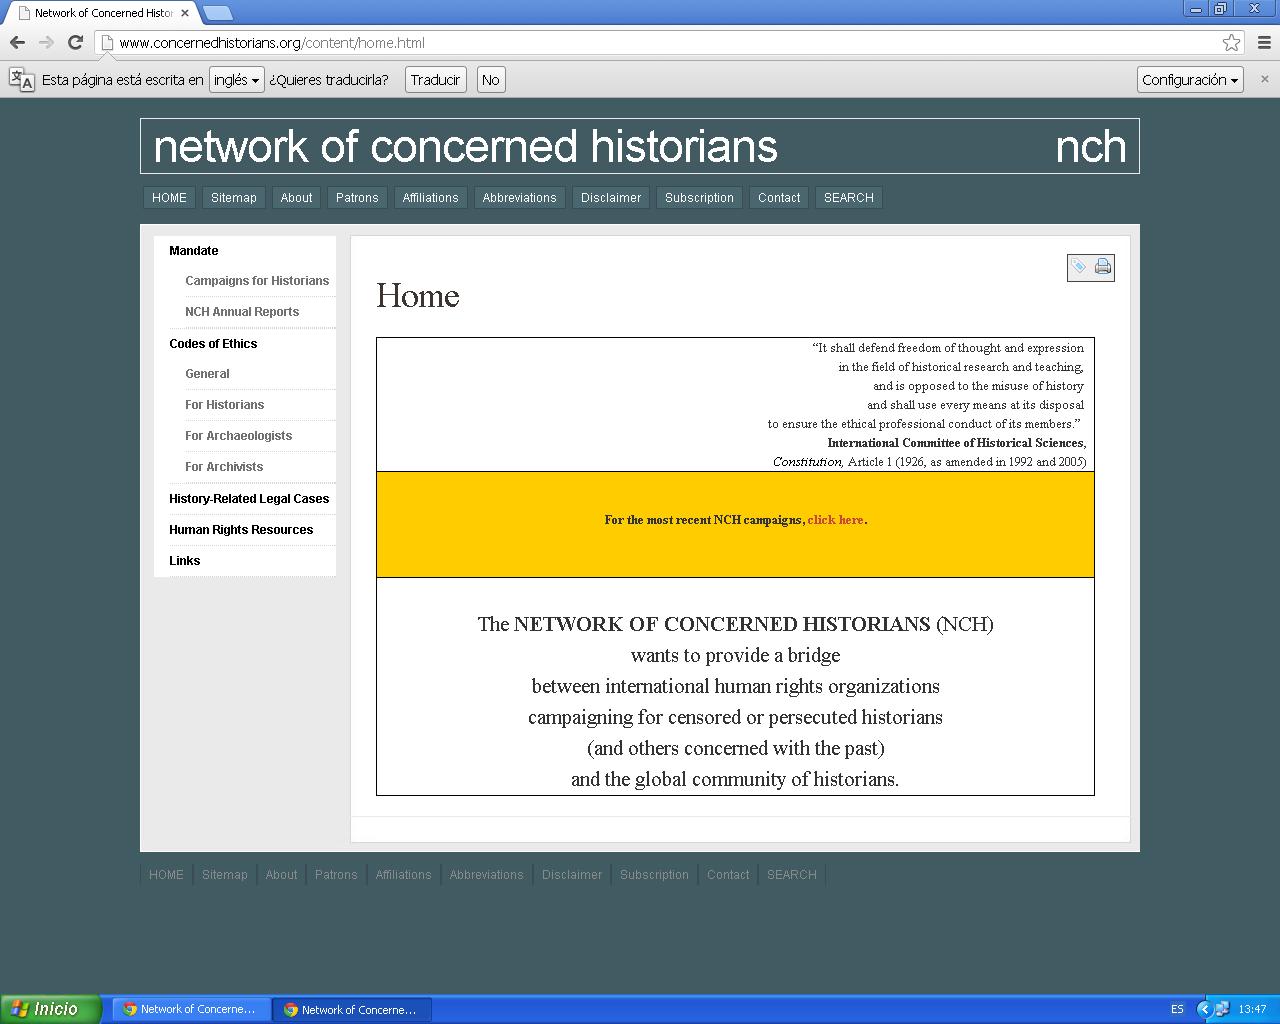This screenshot has width=1280, height=1024.
Task: Open the Chrome menu icon
Action: coord(1264,42)
